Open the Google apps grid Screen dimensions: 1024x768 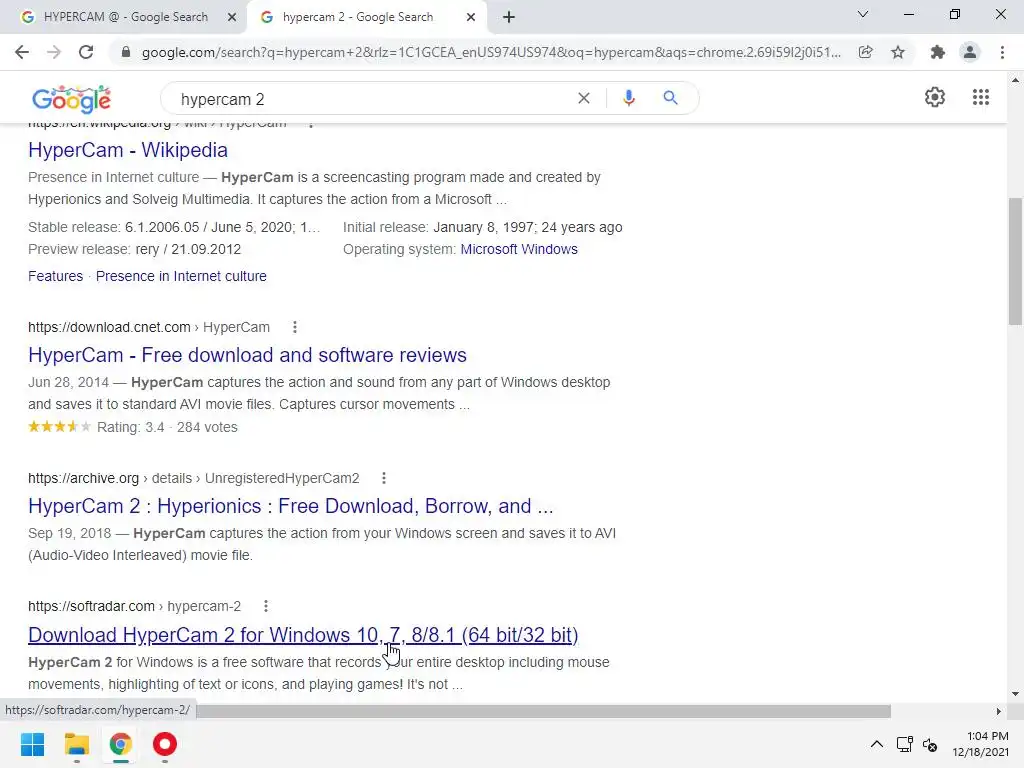pos(981,97)
